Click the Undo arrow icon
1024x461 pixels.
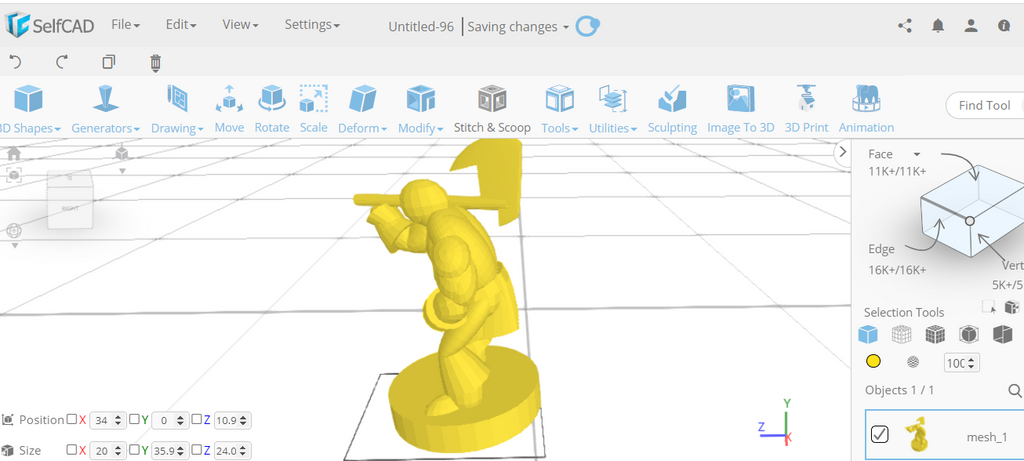pyautogui.click(x=15, y=62)
